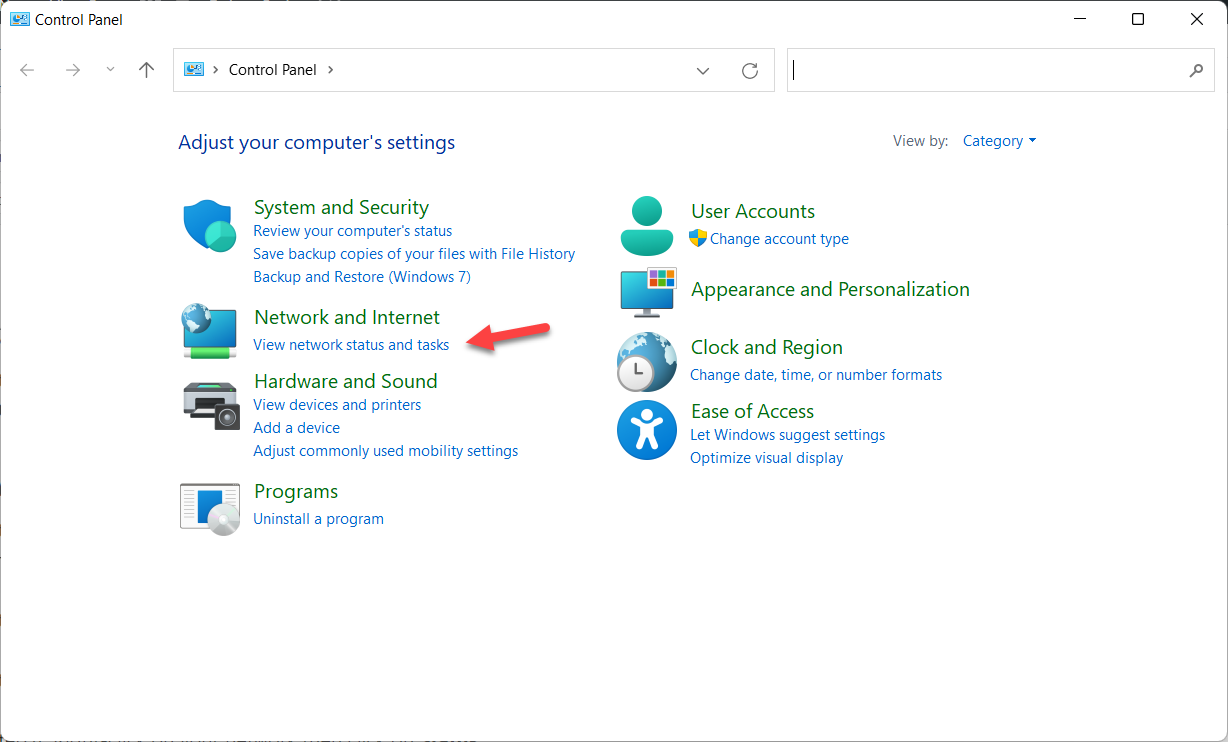1228x742 pixels.
Task: Click Change date, time, or number formats
Action: tap(816, 375)
